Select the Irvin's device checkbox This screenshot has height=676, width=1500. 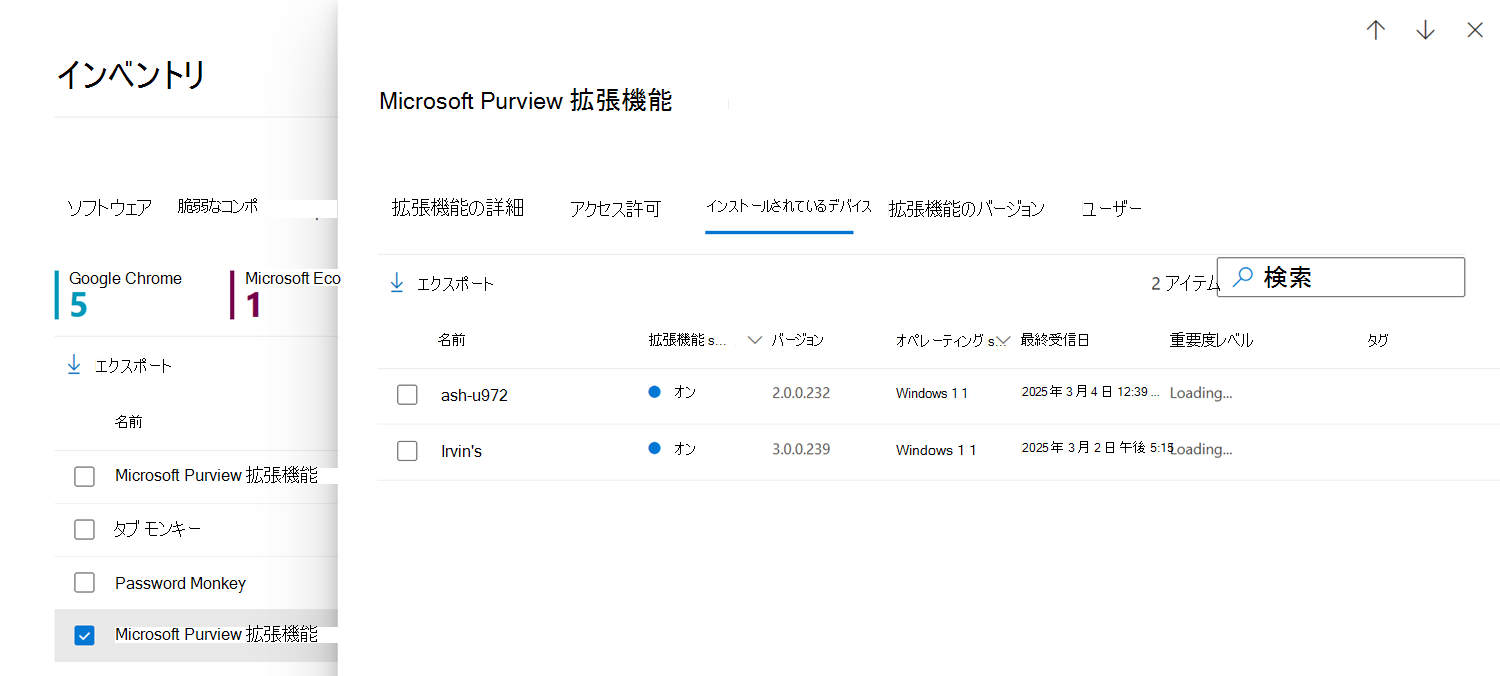[x=407, y=451]
